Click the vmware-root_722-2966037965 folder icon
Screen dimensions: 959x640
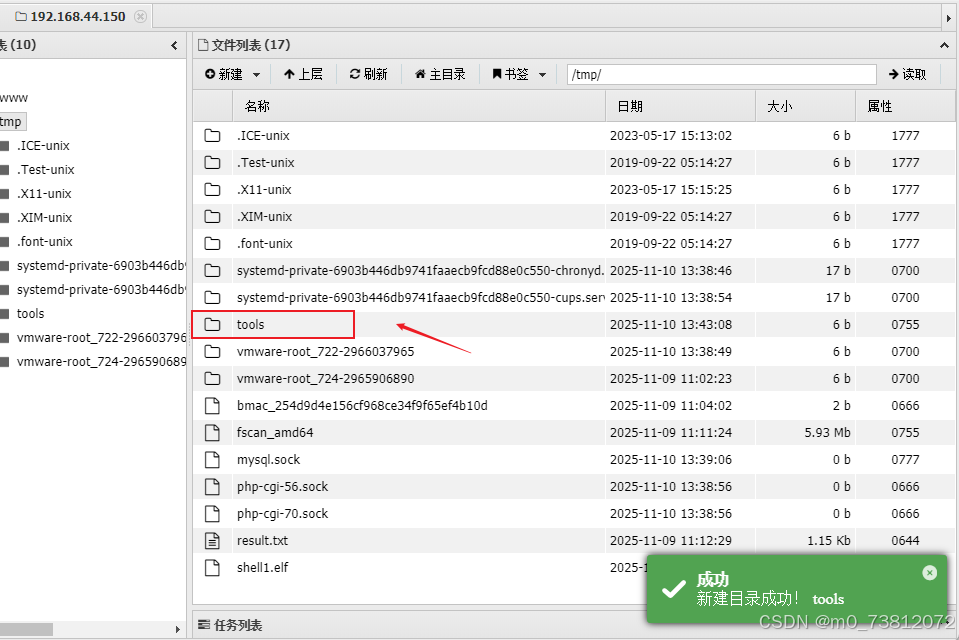(212, 351)
